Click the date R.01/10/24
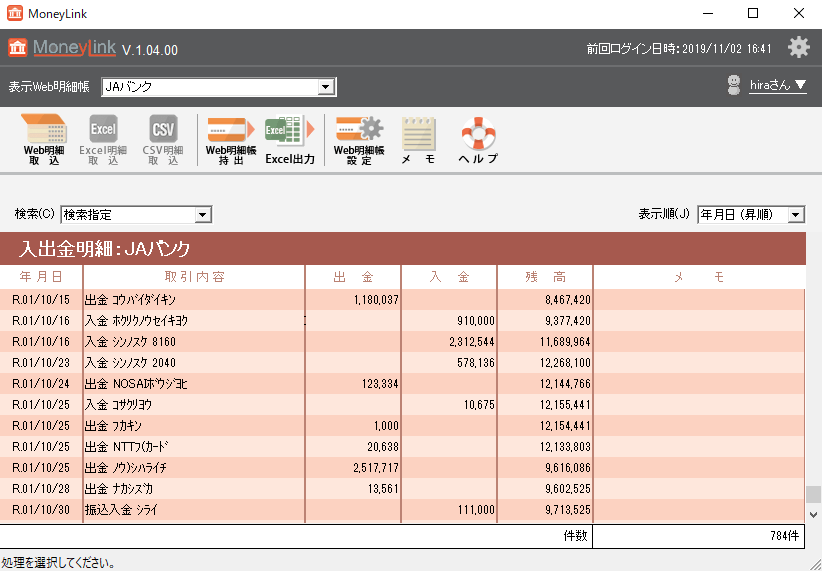 [x=41, y=384]
